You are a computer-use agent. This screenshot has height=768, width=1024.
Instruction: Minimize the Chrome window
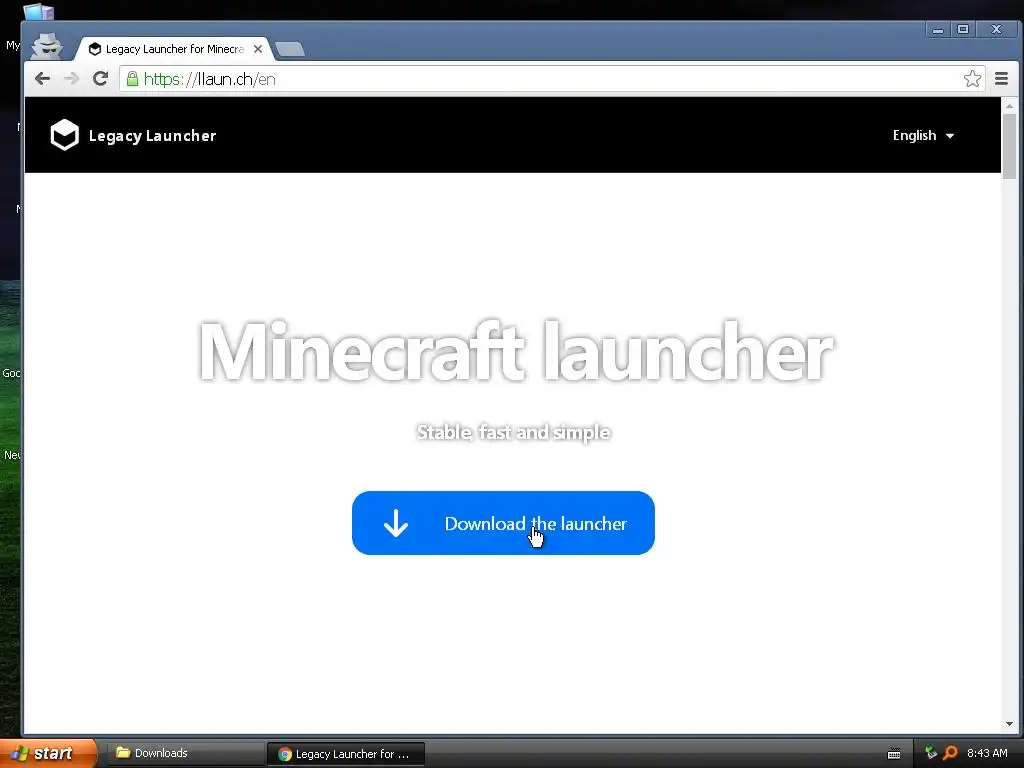pyautogui.click(x=938, y=29)
